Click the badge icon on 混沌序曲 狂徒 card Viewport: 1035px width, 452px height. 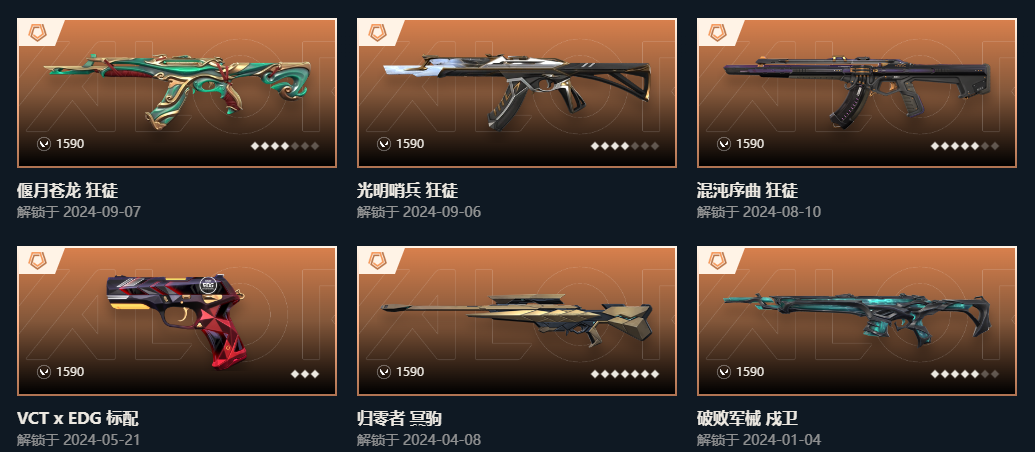pos(718,32)
